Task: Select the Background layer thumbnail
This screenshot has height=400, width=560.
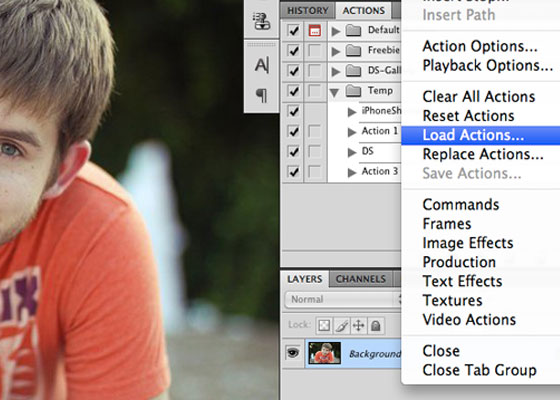Action: 324,353
